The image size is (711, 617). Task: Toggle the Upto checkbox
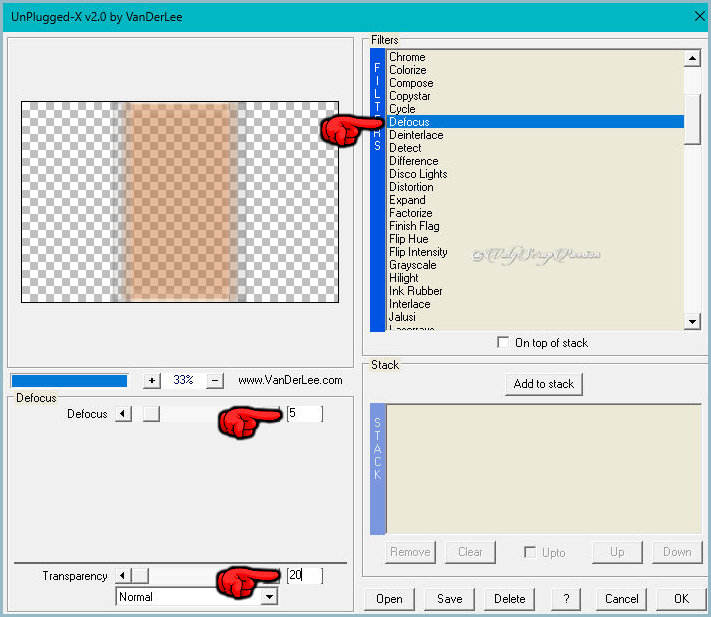pyautogui.click(x=529, y=552)
